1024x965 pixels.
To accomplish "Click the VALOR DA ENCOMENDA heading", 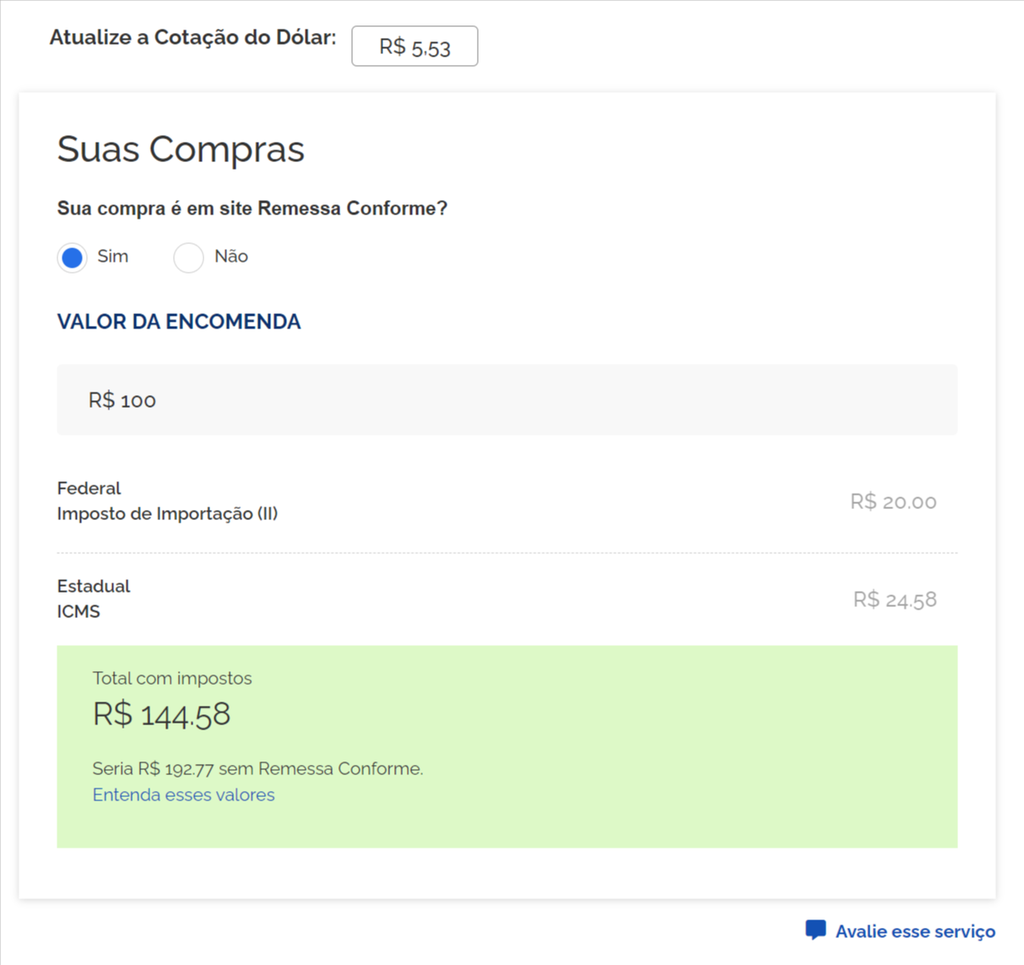I will coord(179,322).
